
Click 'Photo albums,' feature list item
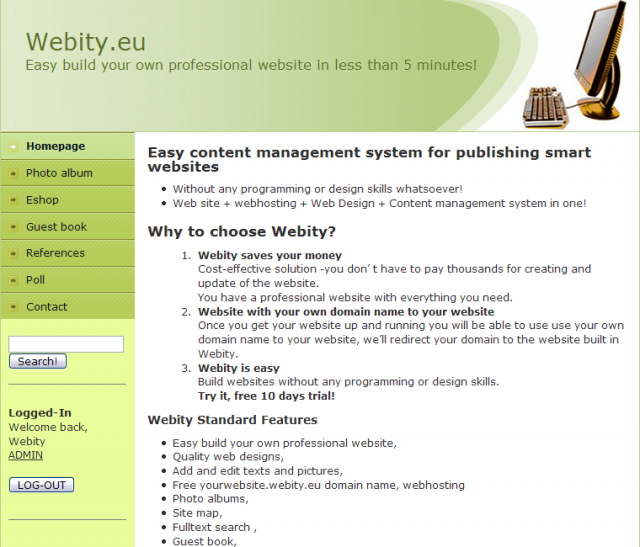(x=210, y=499)
